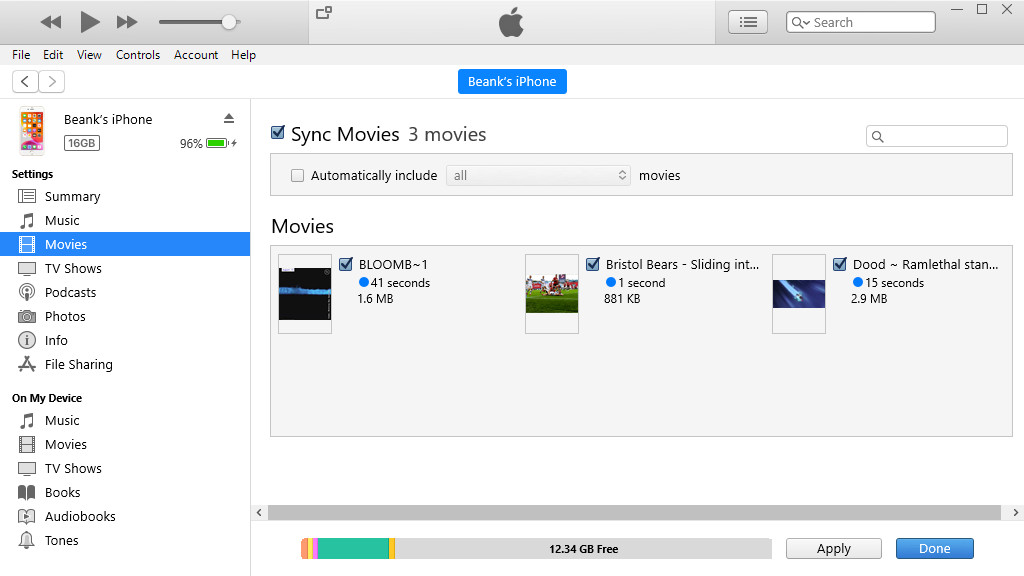Click the horizontal scrollbar track

[634, 513]
